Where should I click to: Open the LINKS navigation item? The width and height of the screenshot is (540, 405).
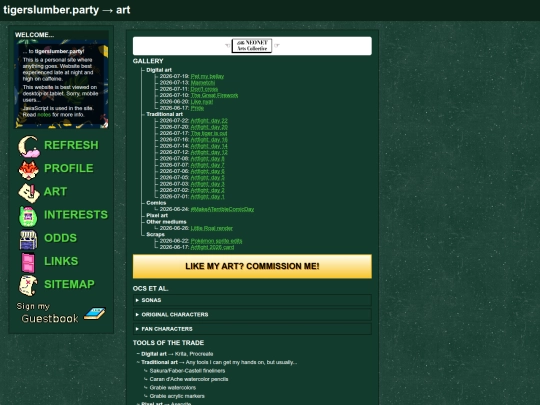click(61, 261)
